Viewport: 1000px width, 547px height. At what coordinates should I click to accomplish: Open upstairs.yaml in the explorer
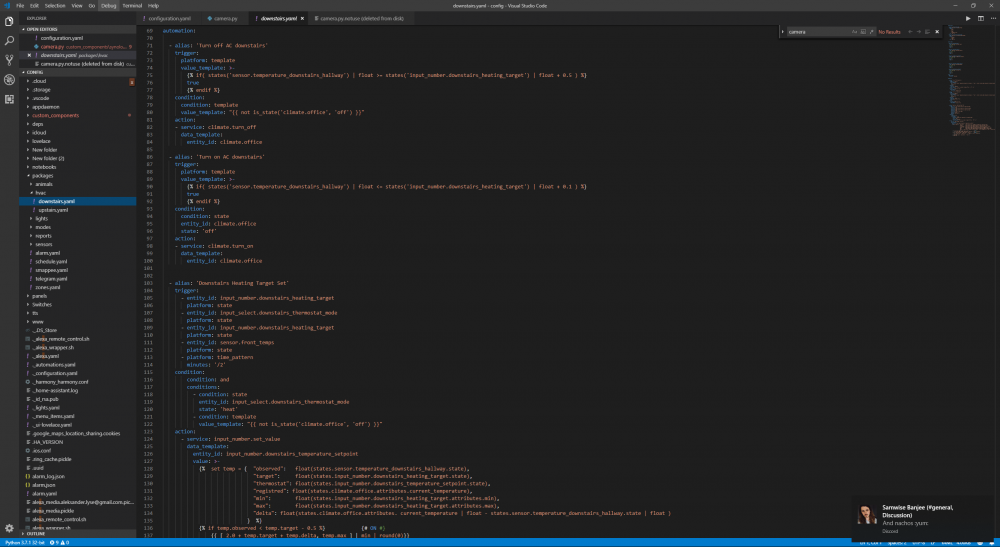pos(53,210)
